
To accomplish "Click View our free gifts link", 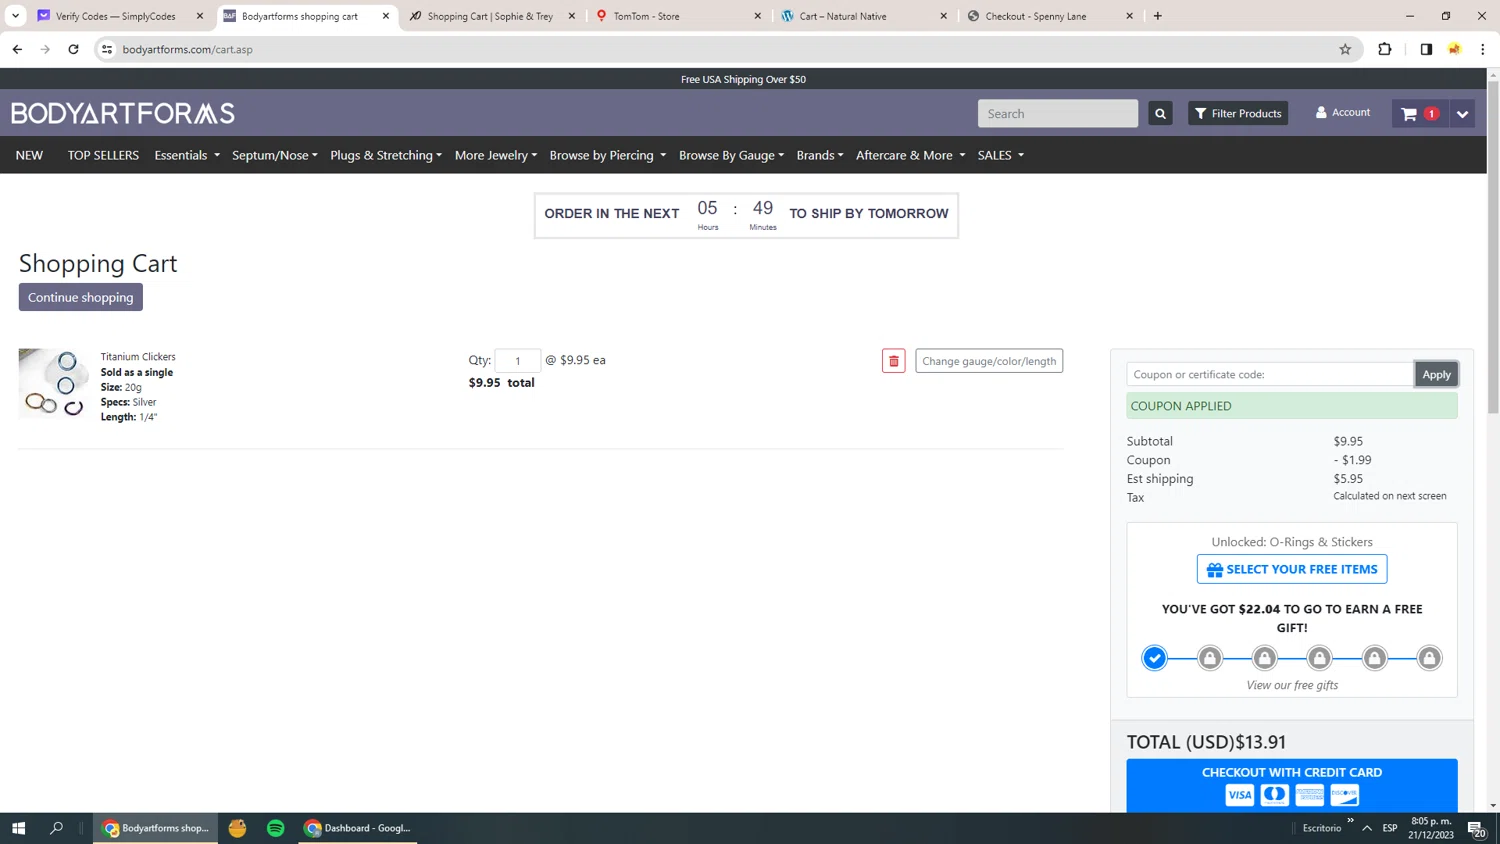I will point(1292,685).
